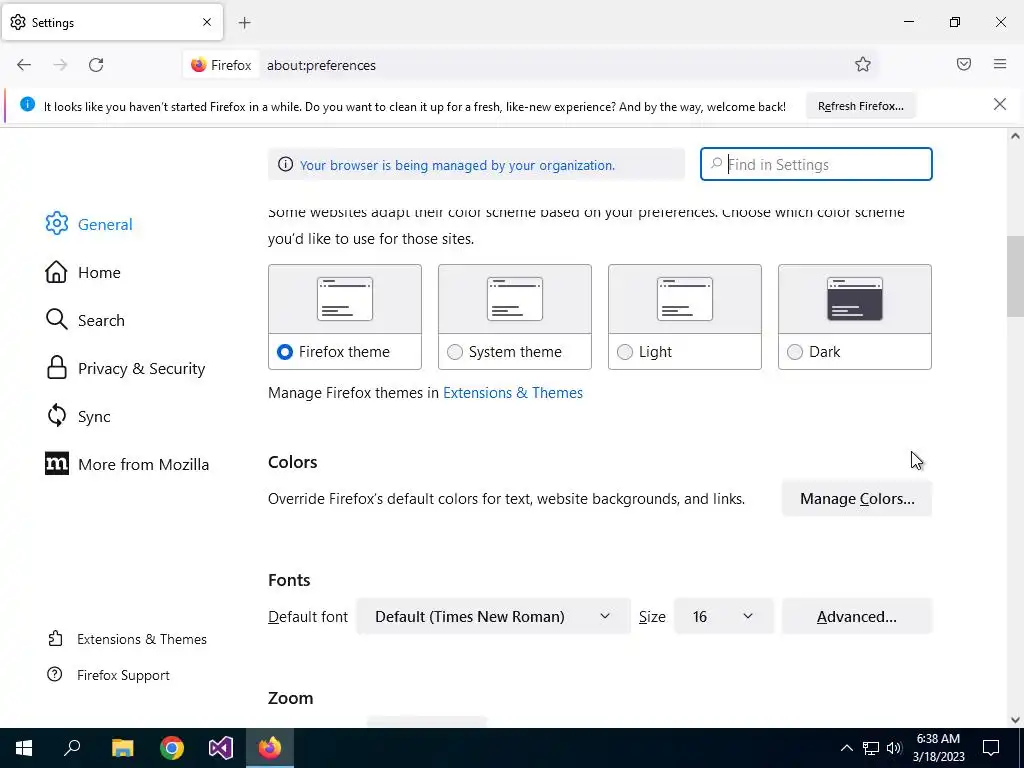
Task: Click the Manage Colors... button
Action: pos(856,498)
